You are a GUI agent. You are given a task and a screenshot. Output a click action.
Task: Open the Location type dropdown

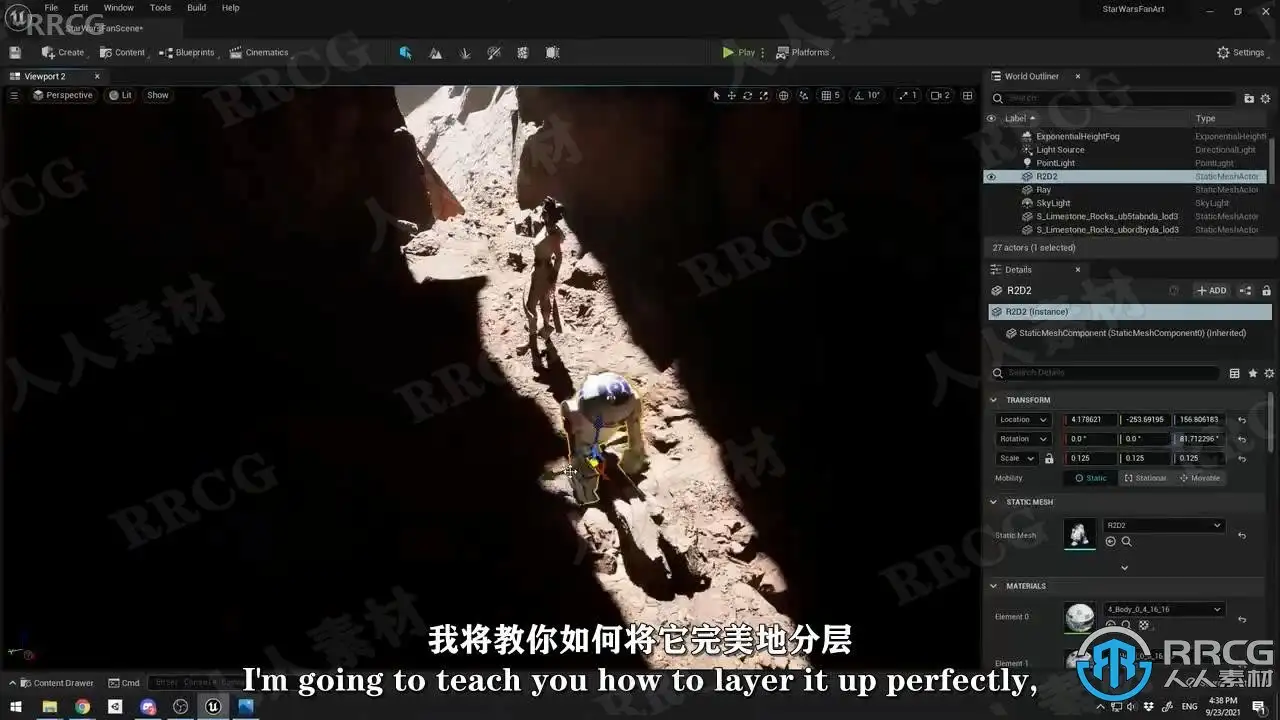point(1023,420)
